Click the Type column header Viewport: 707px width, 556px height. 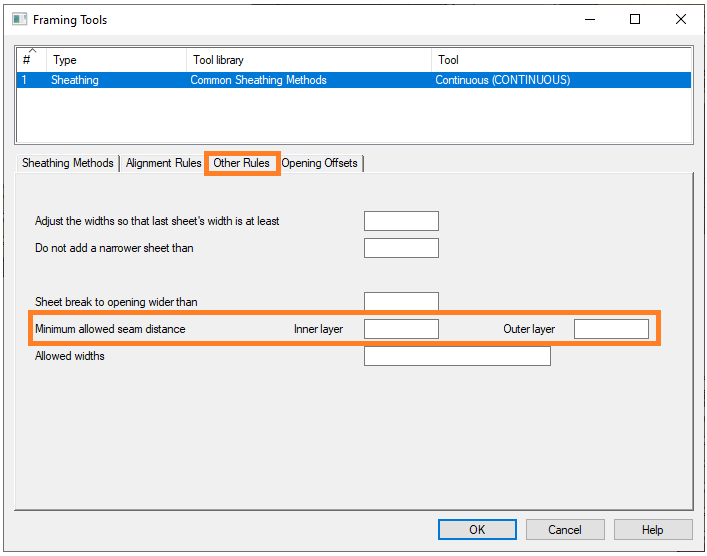click(115, 60)
